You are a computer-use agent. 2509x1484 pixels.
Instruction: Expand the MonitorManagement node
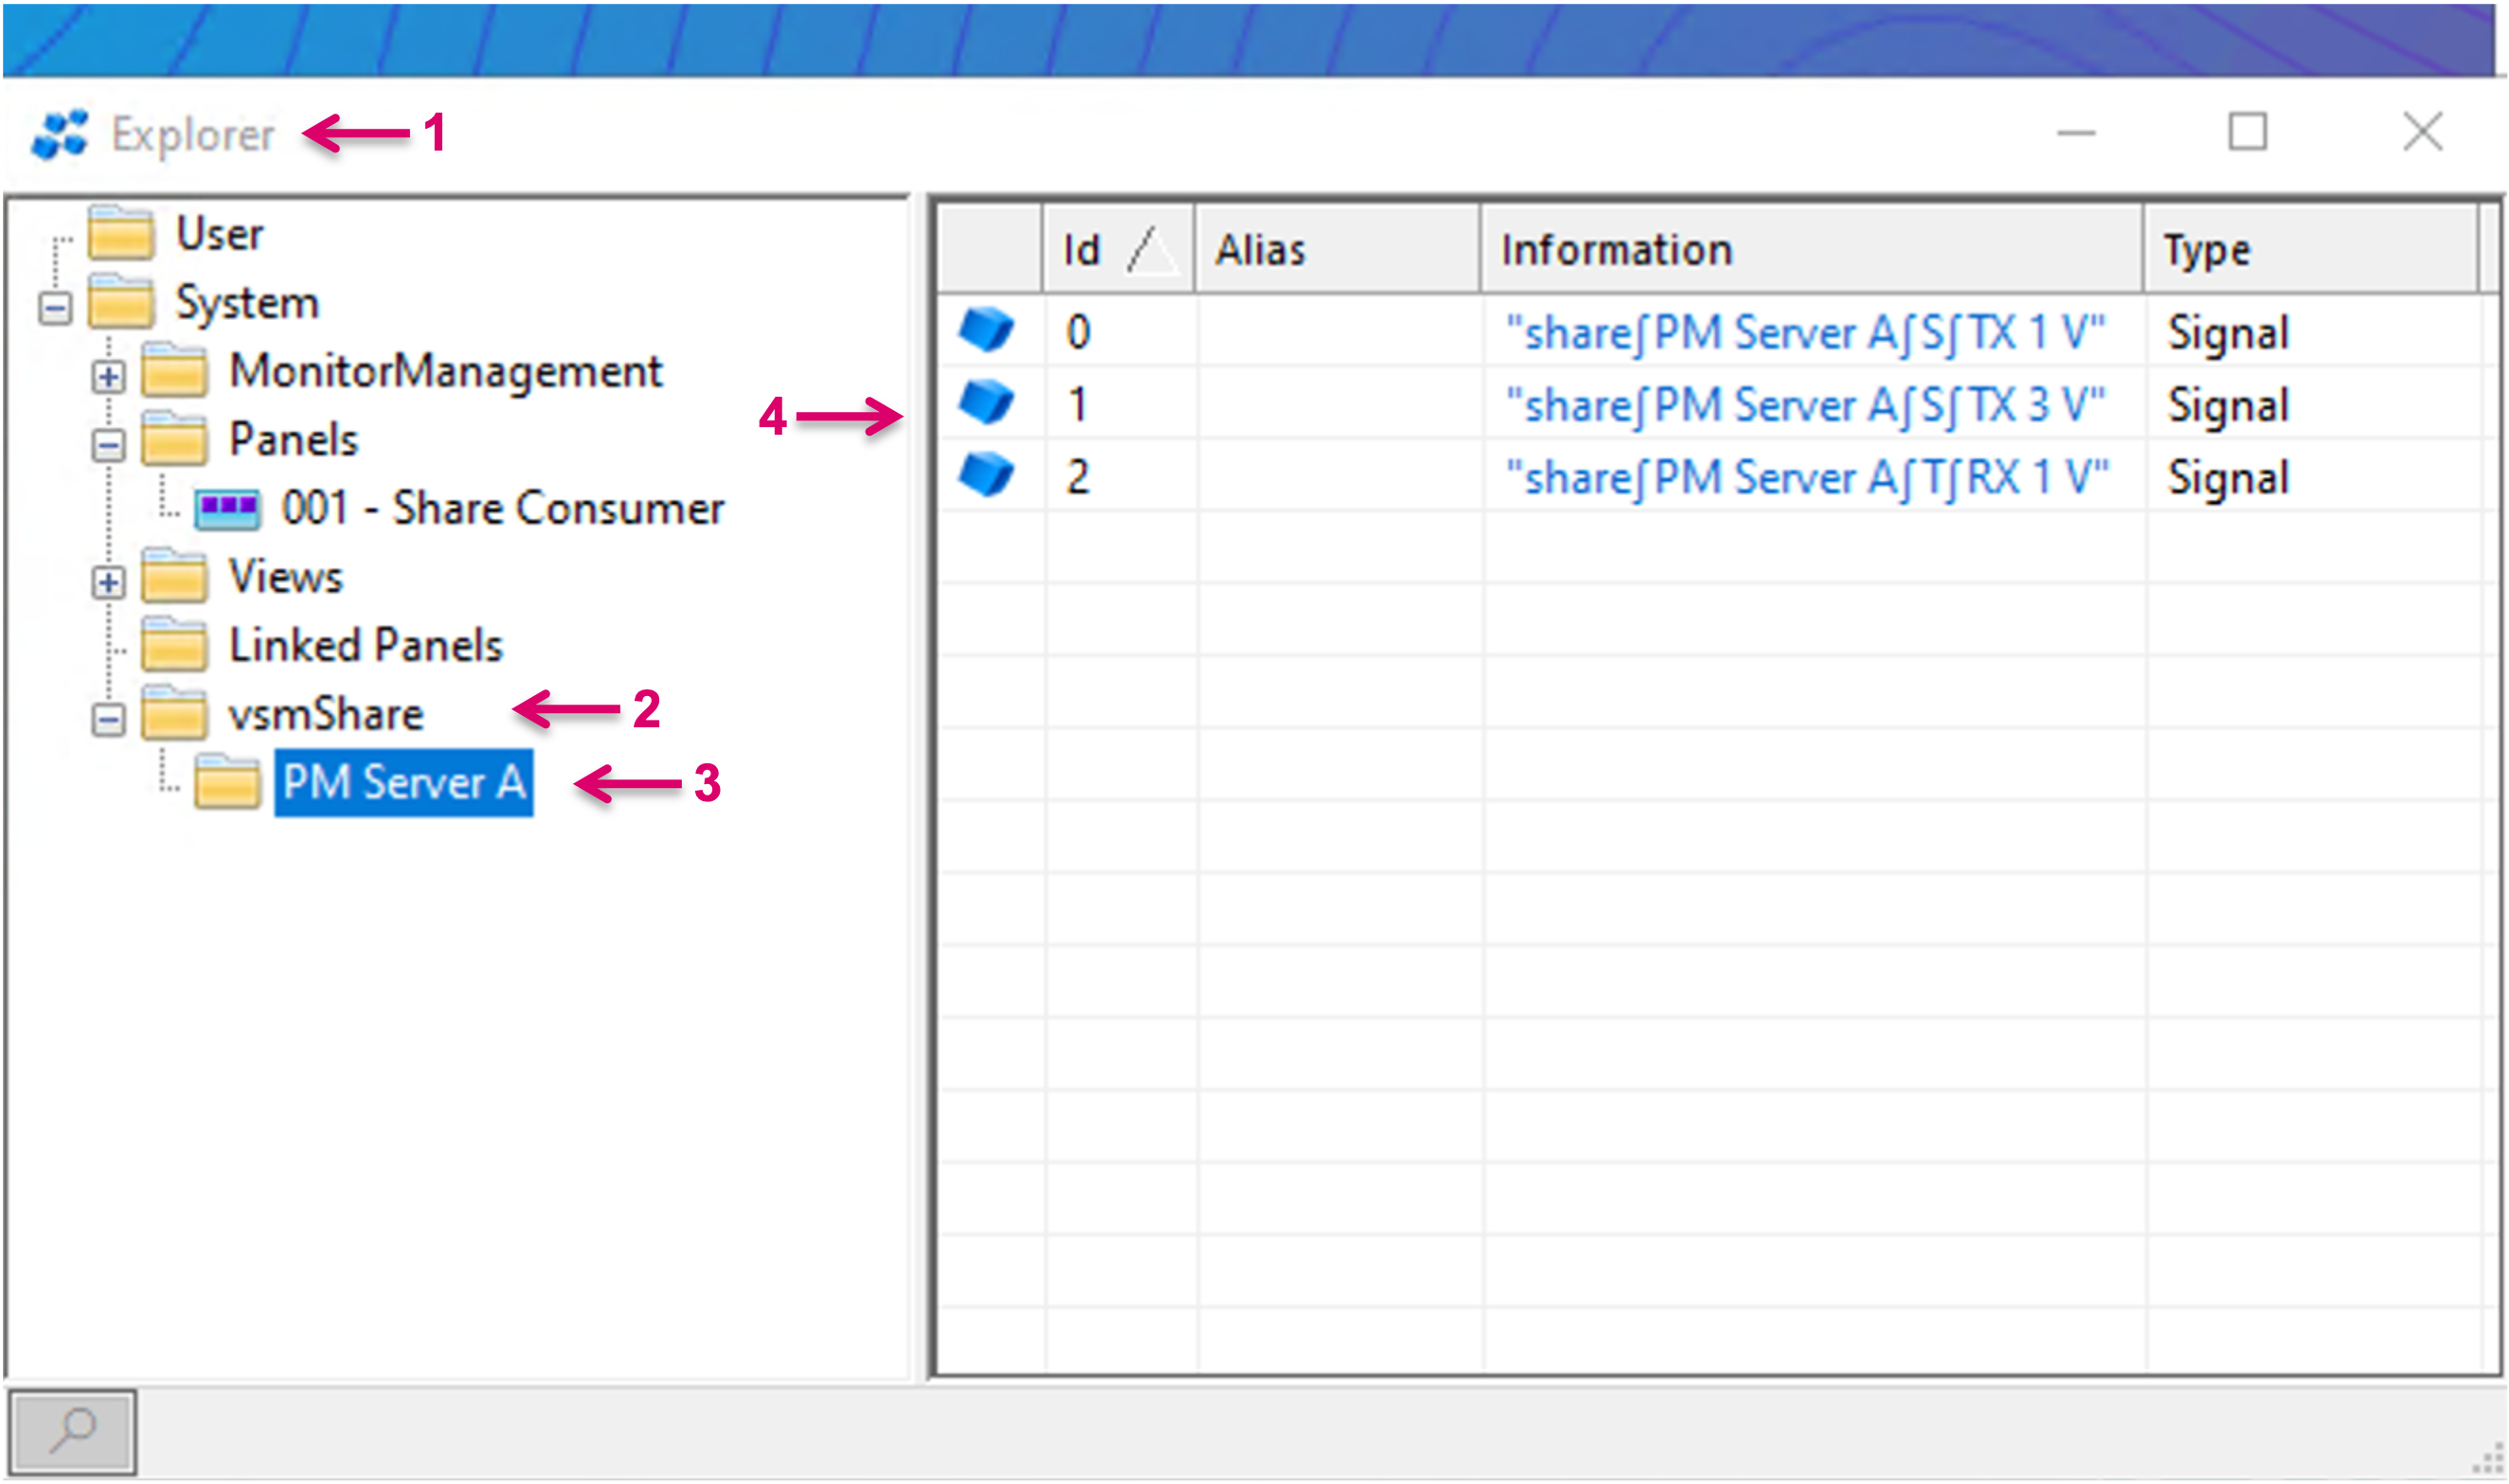[x=109, y=377]
